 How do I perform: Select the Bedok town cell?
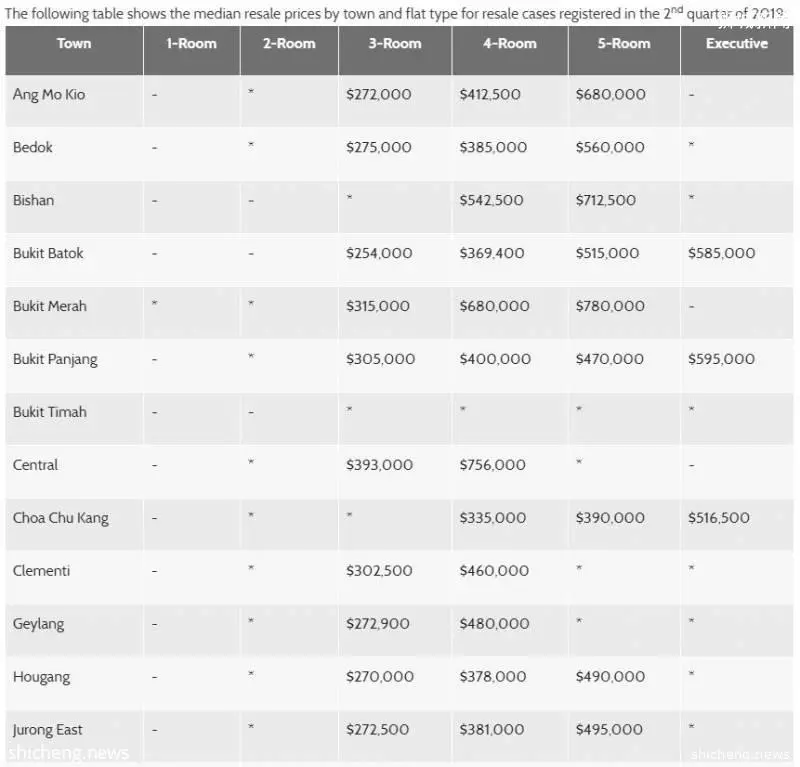click(74, 154)
